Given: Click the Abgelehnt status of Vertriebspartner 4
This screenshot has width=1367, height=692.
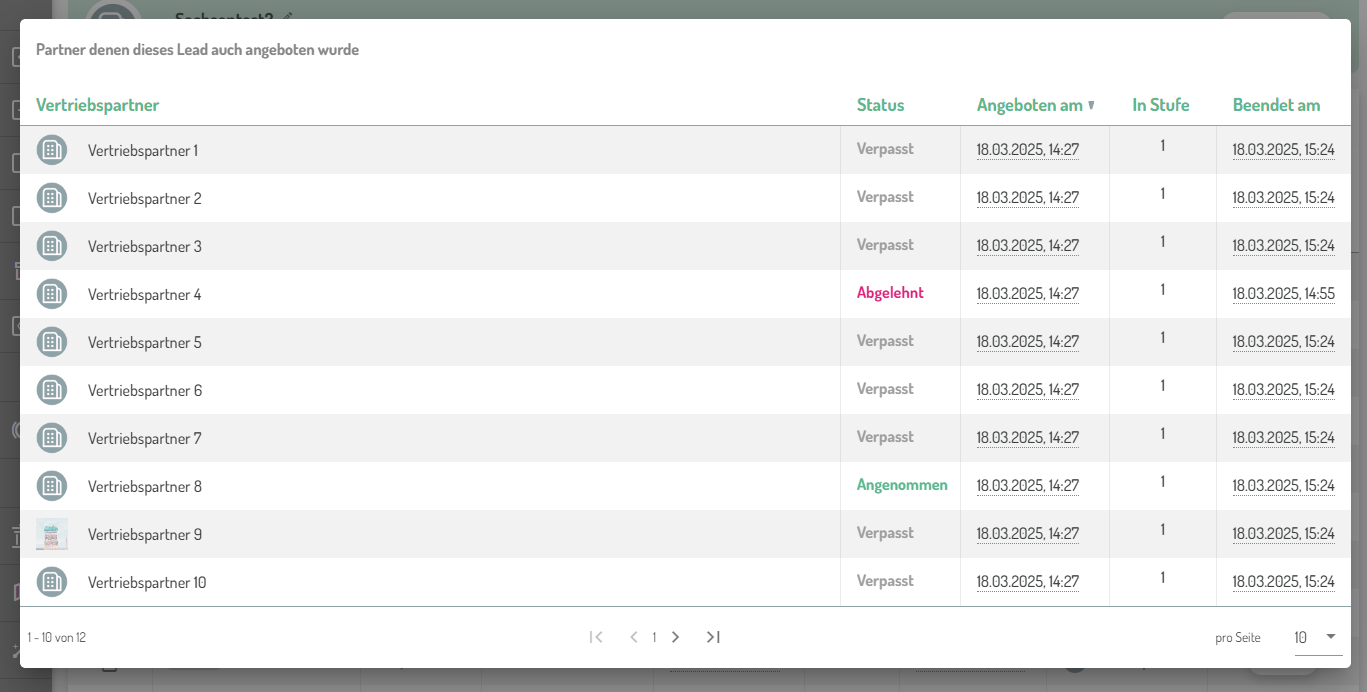Looking at the screenshot, I should pos(890,293).
